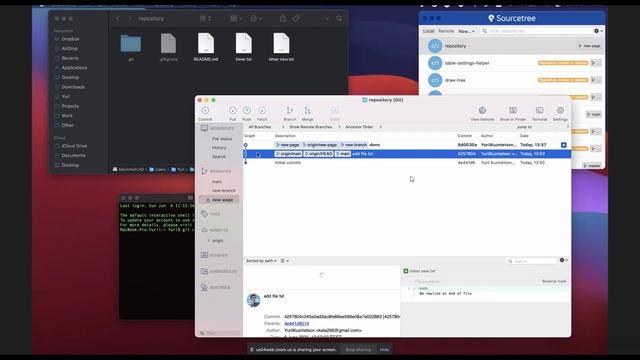Screen dimensions: 640x360
Task: Click the diff search field
Action: point(531,261)
